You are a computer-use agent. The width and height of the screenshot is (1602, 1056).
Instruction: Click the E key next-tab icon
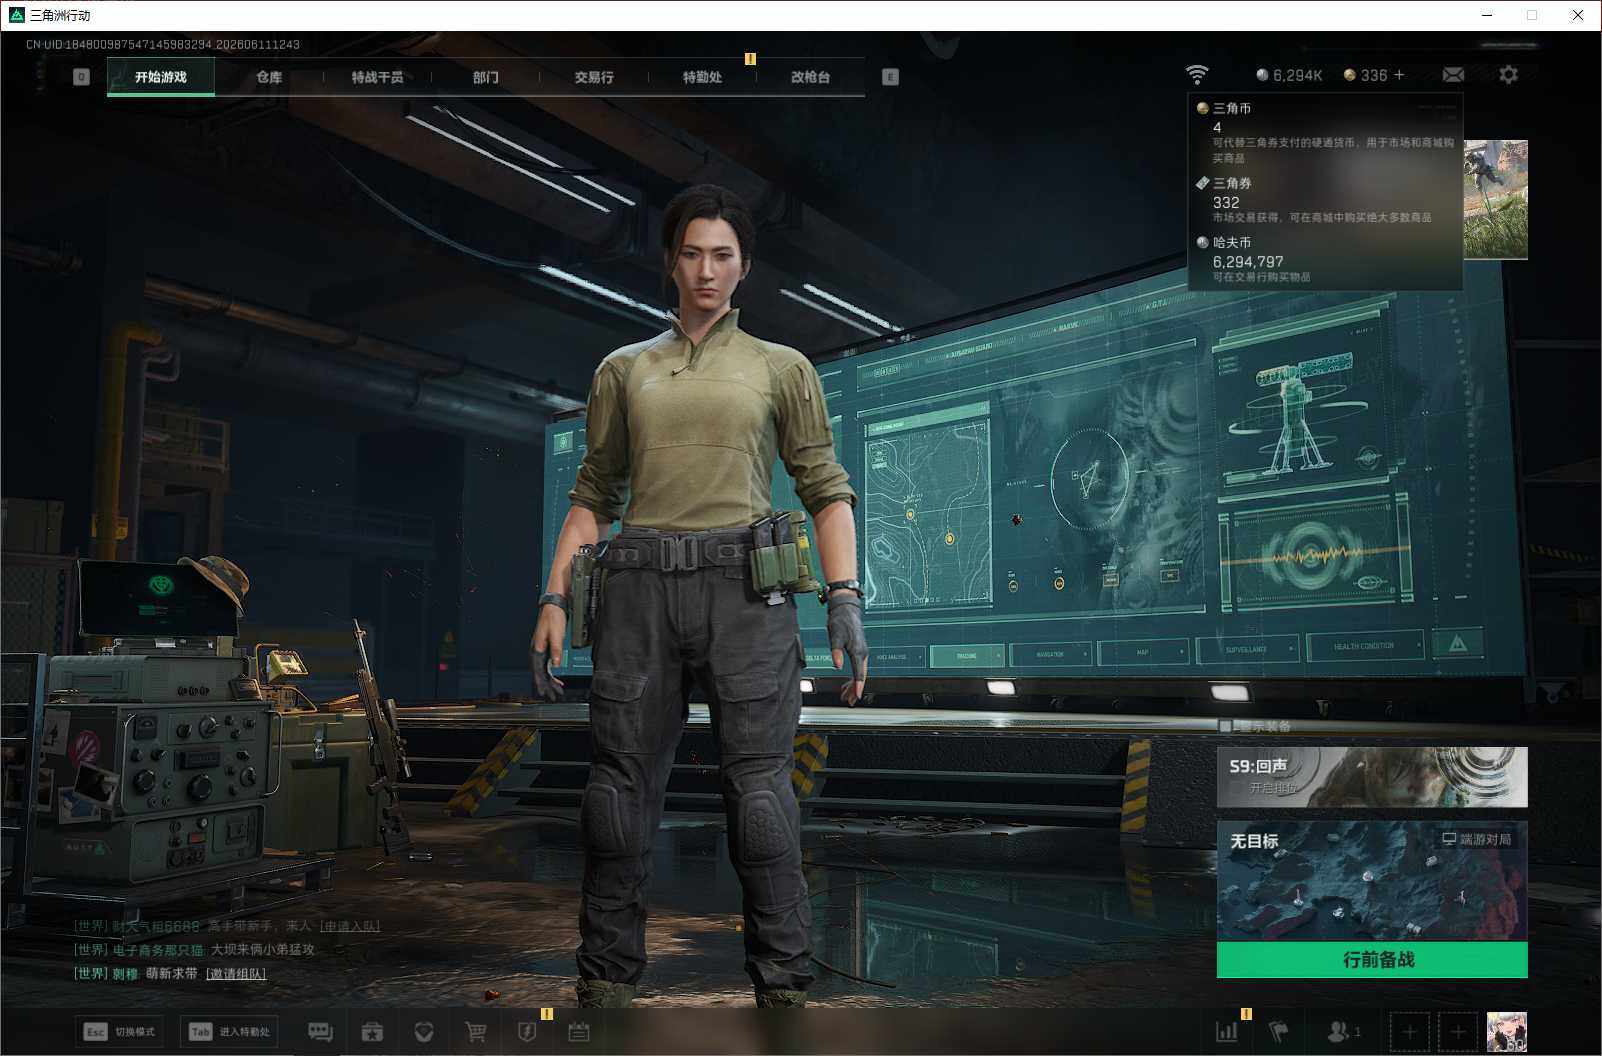(x=890, y=77)
